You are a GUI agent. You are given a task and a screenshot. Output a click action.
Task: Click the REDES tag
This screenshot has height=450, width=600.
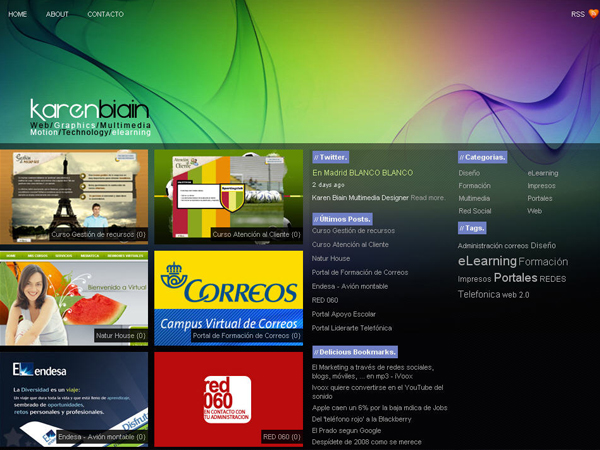coord(553,279)
